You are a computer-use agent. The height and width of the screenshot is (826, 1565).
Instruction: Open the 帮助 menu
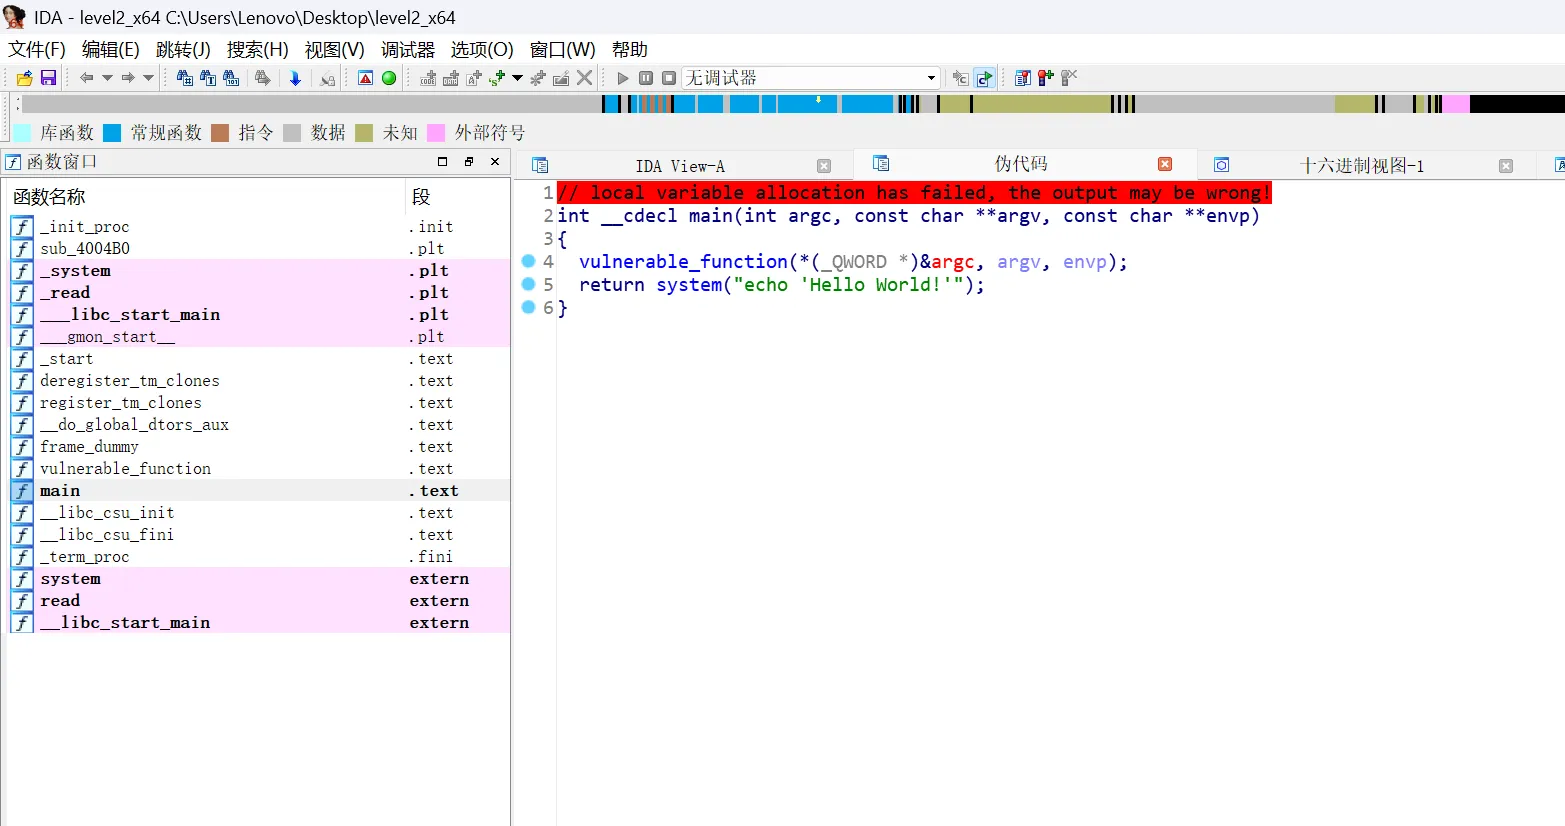[630, 49]
